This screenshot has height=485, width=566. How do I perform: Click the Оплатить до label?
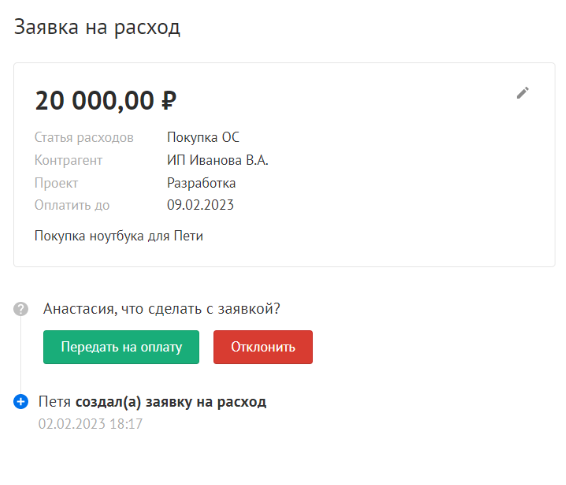72,205
